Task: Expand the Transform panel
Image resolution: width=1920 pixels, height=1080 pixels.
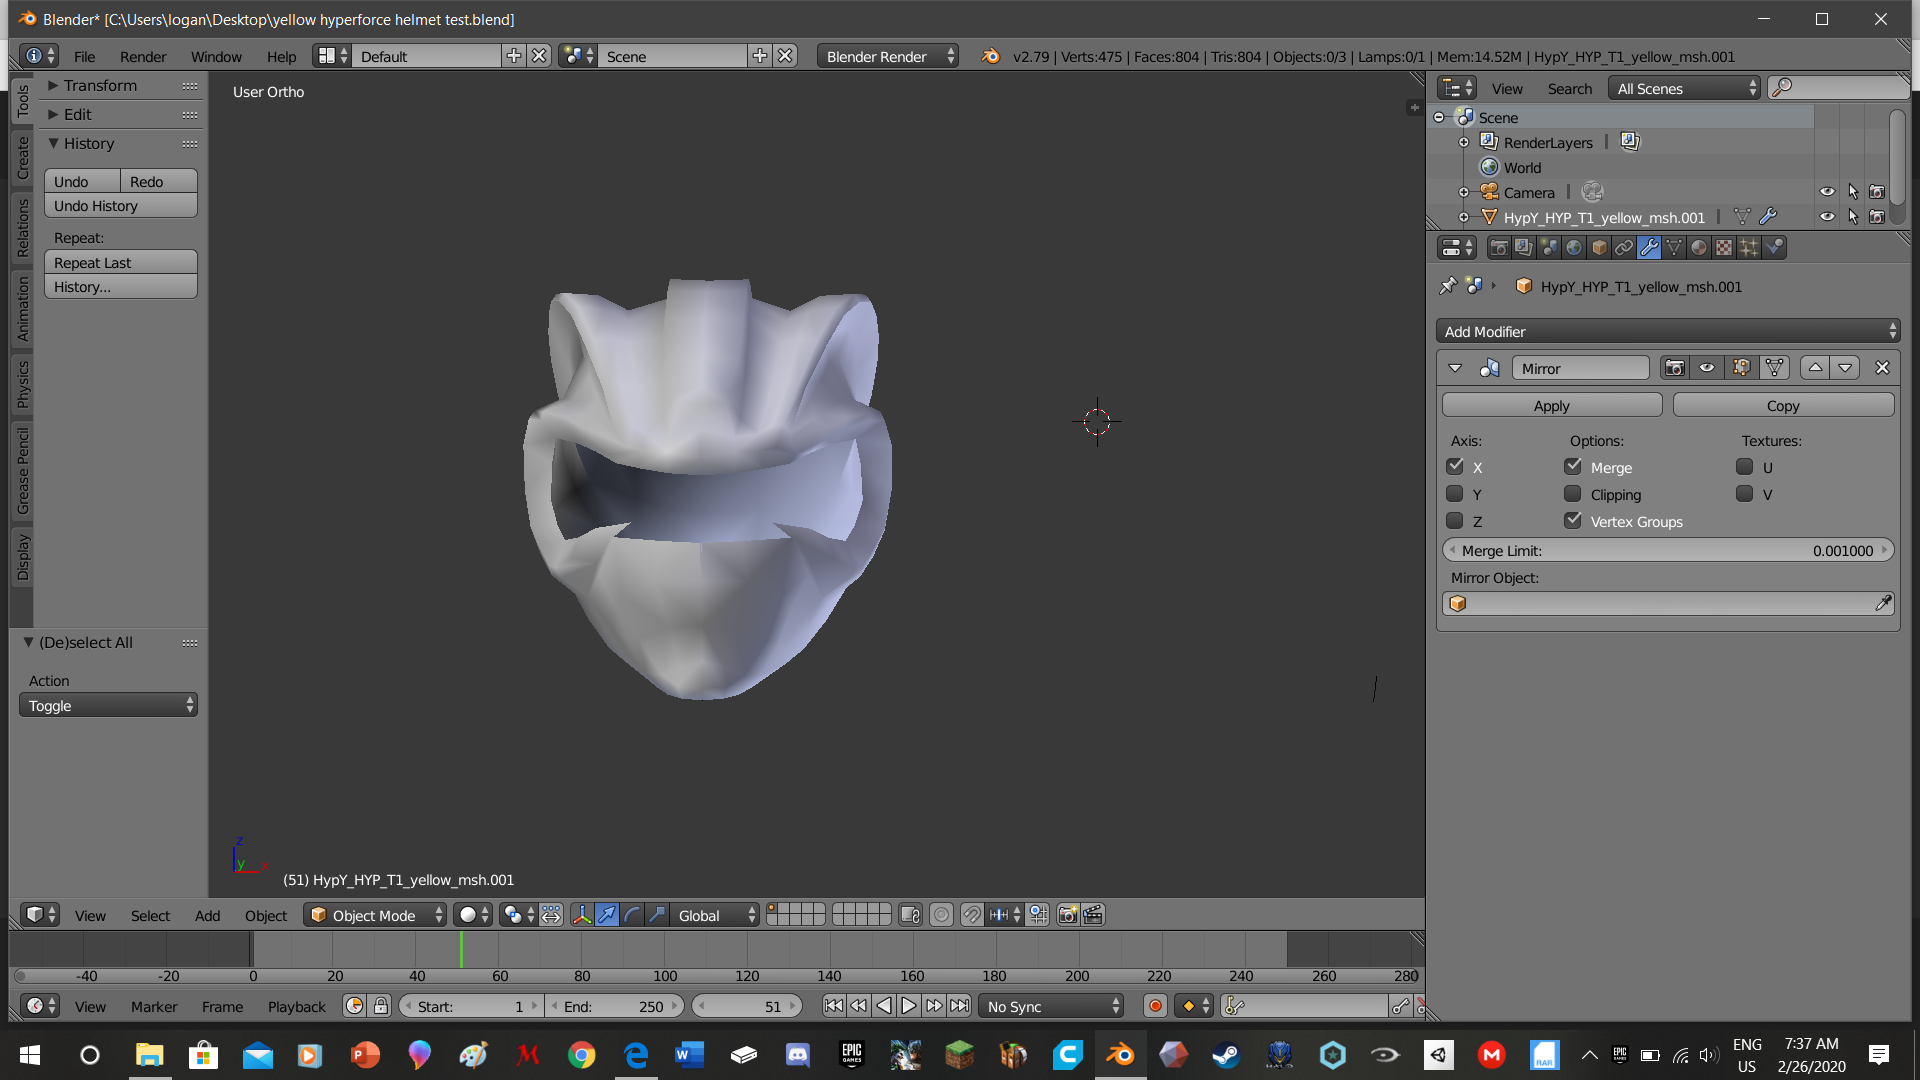Action: click(100, 86)
